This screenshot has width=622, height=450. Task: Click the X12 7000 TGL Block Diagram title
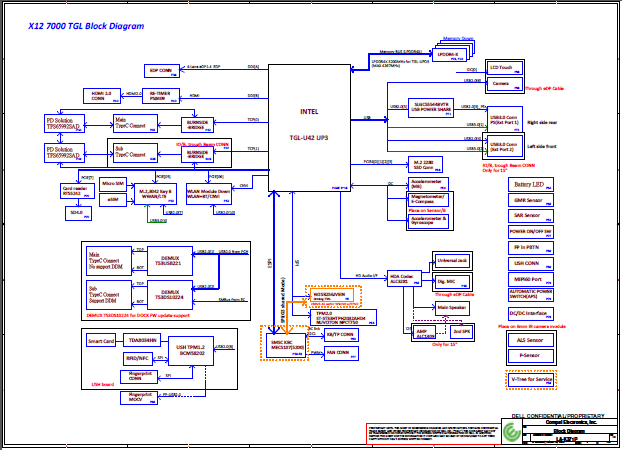point(85,27)
